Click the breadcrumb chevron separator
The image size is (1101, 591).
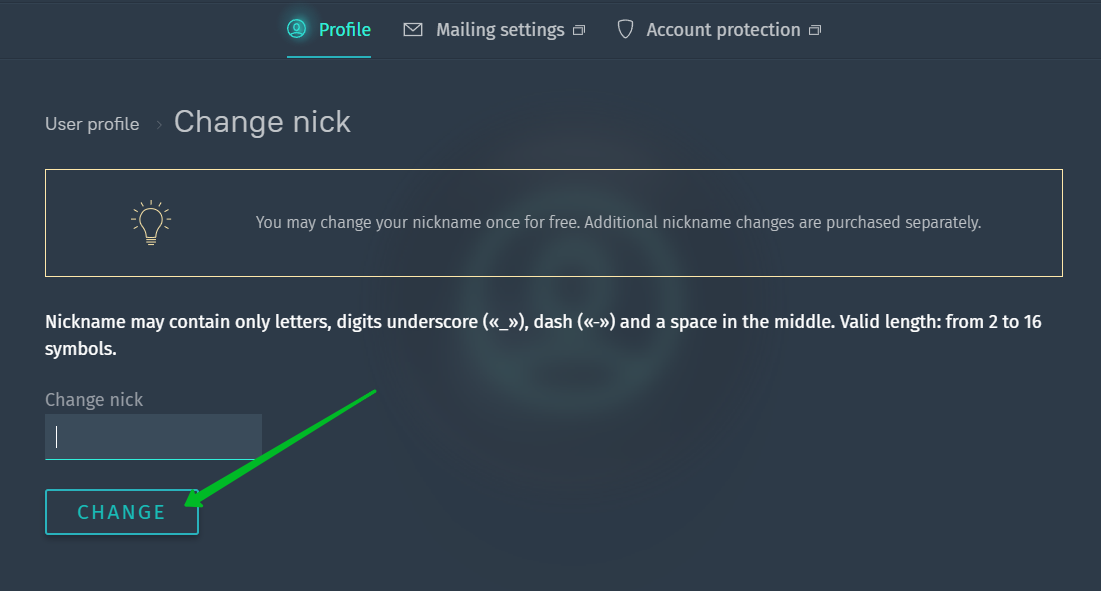click(x=159, y=125)
